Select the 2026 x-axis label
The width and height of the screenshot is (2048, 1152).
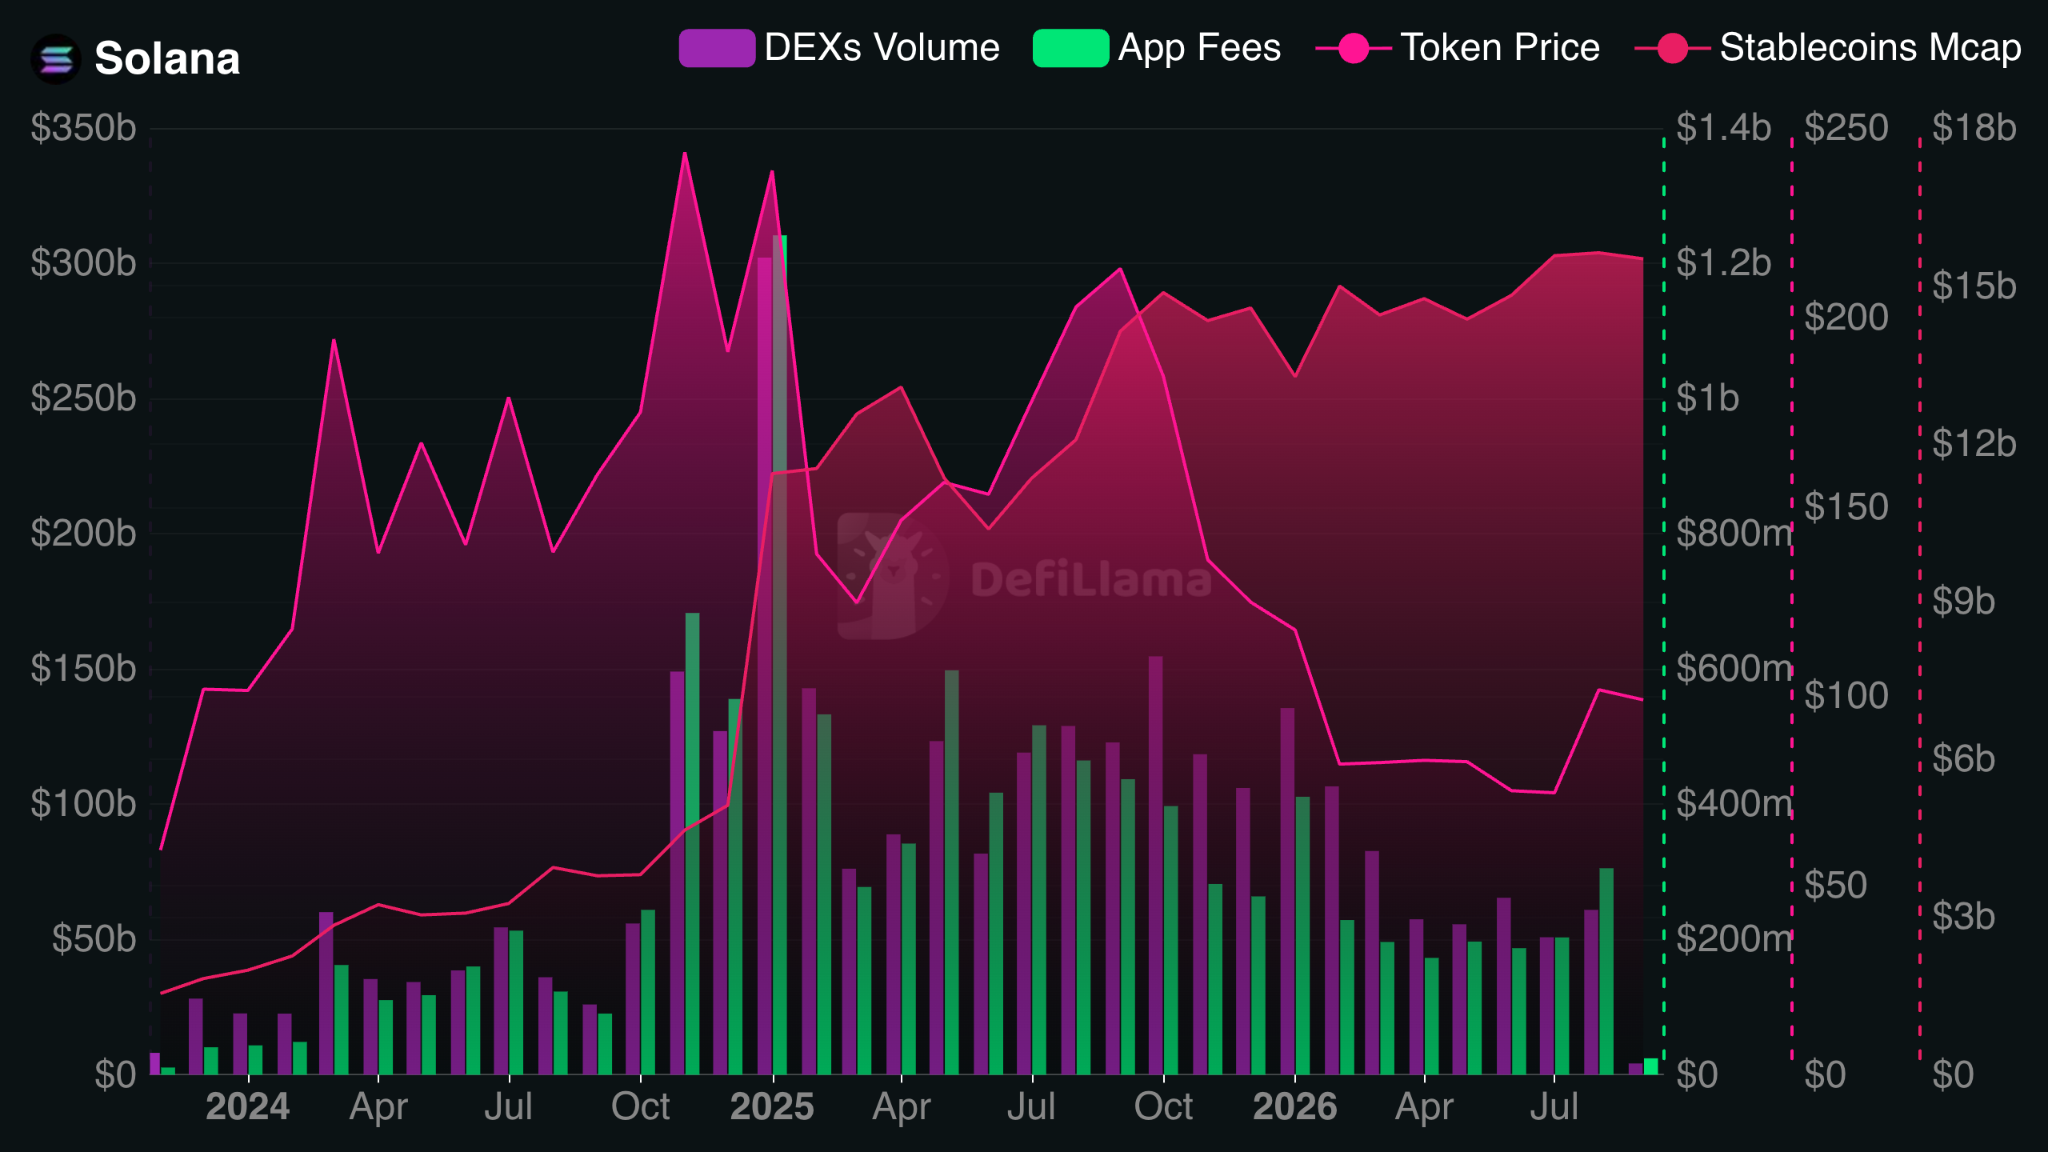click(x=1294, y=1107)
